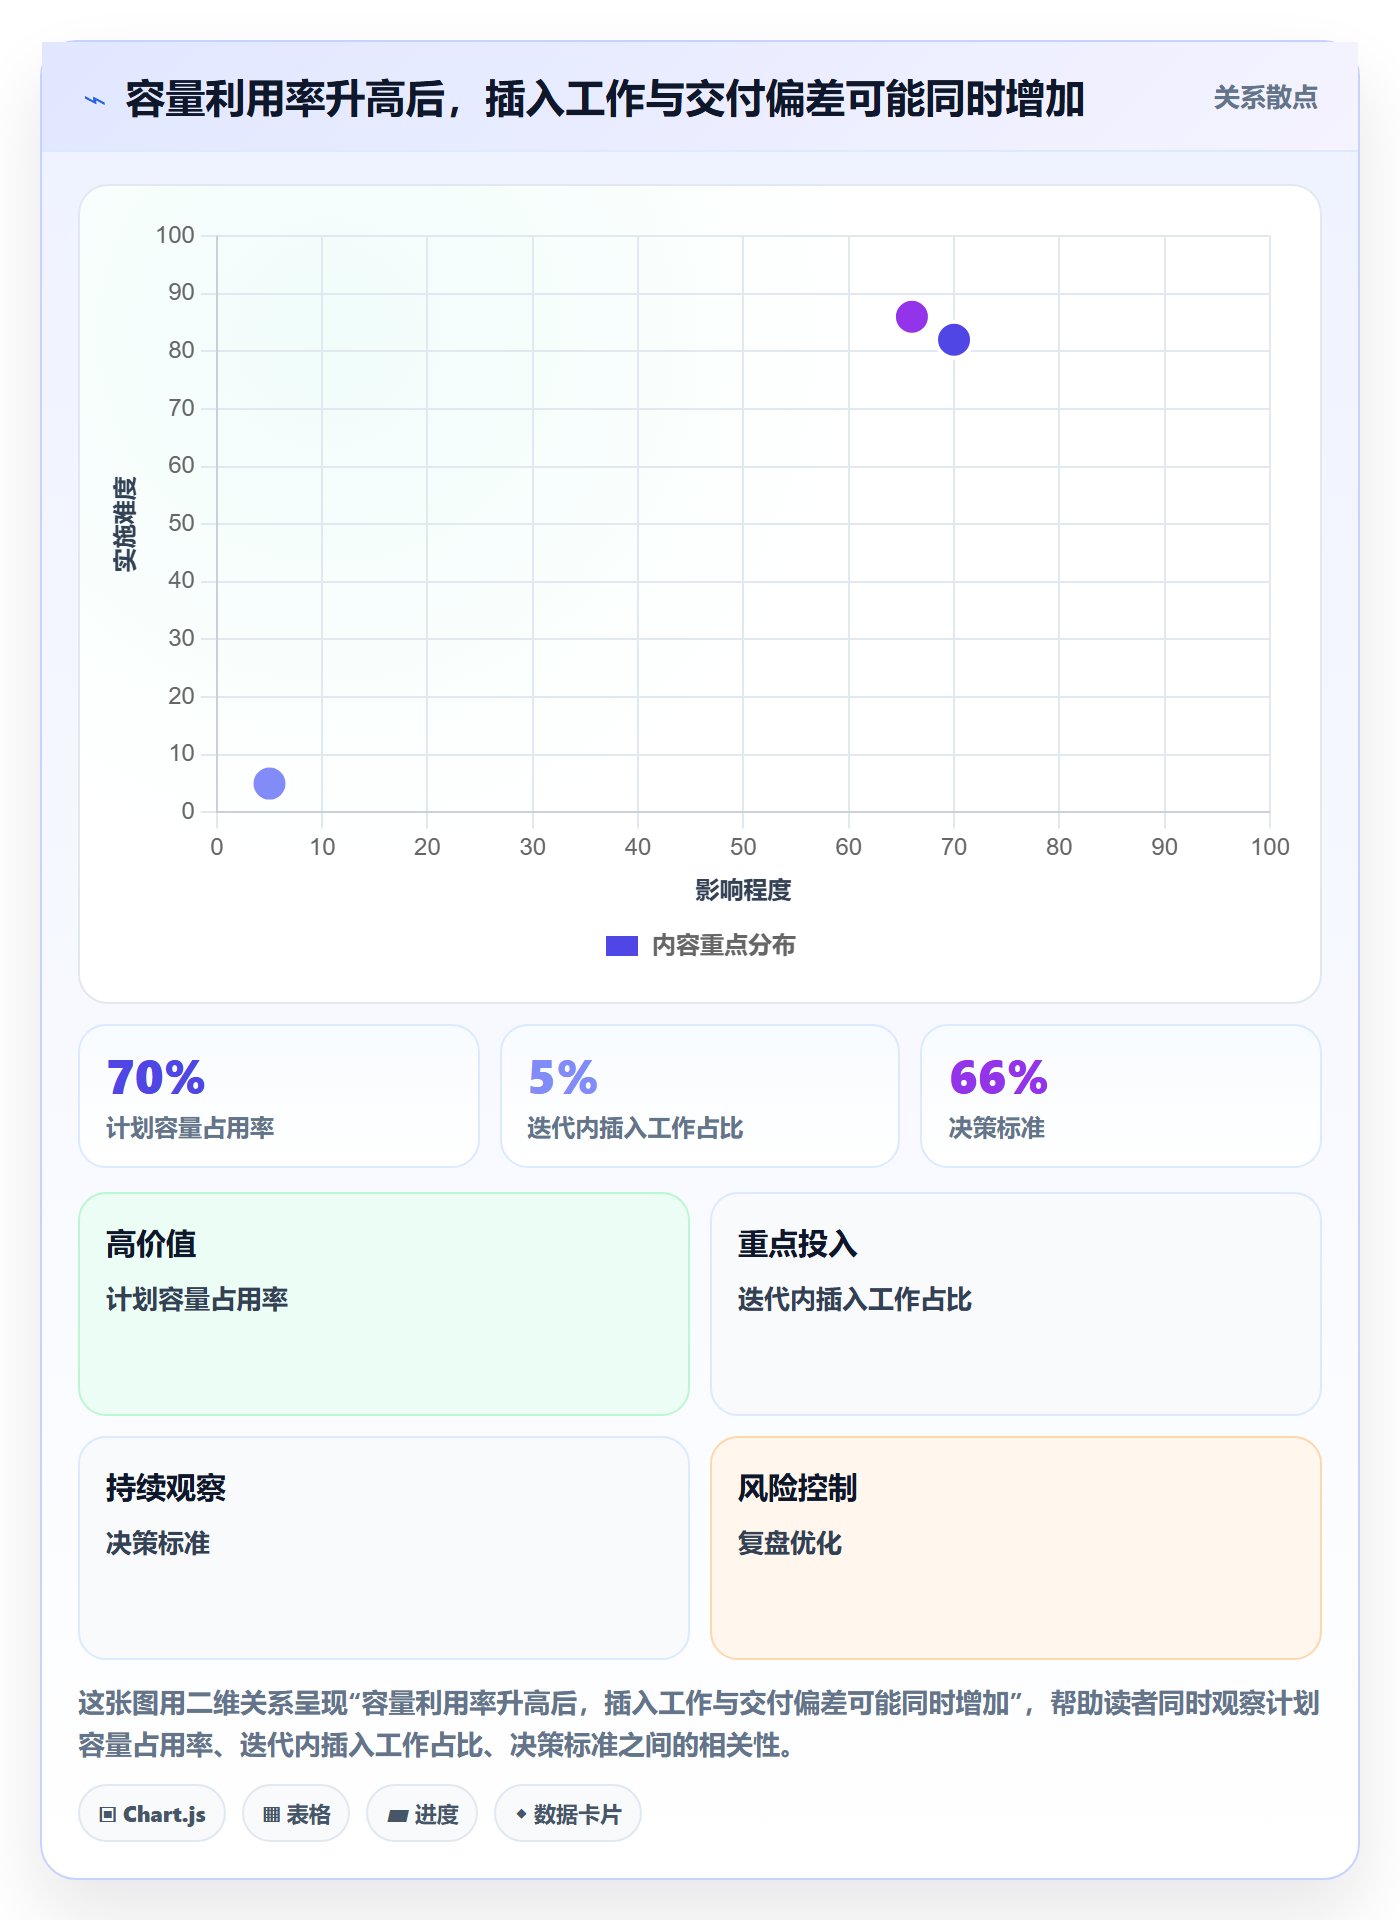Click the description paragraph starting 这张图用二维关系
This screenshot has height=1920, width=1400.
click(x=699, y=1724)
